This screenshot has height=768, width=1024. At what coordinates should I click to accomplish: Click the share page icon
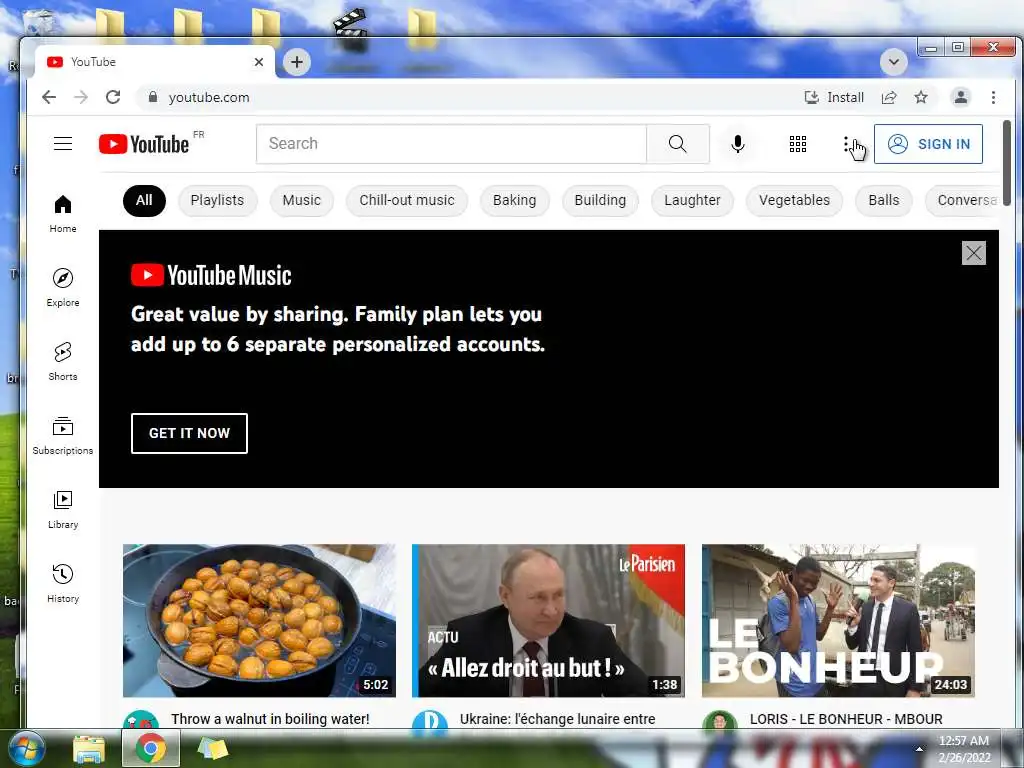tap(889, 97)
